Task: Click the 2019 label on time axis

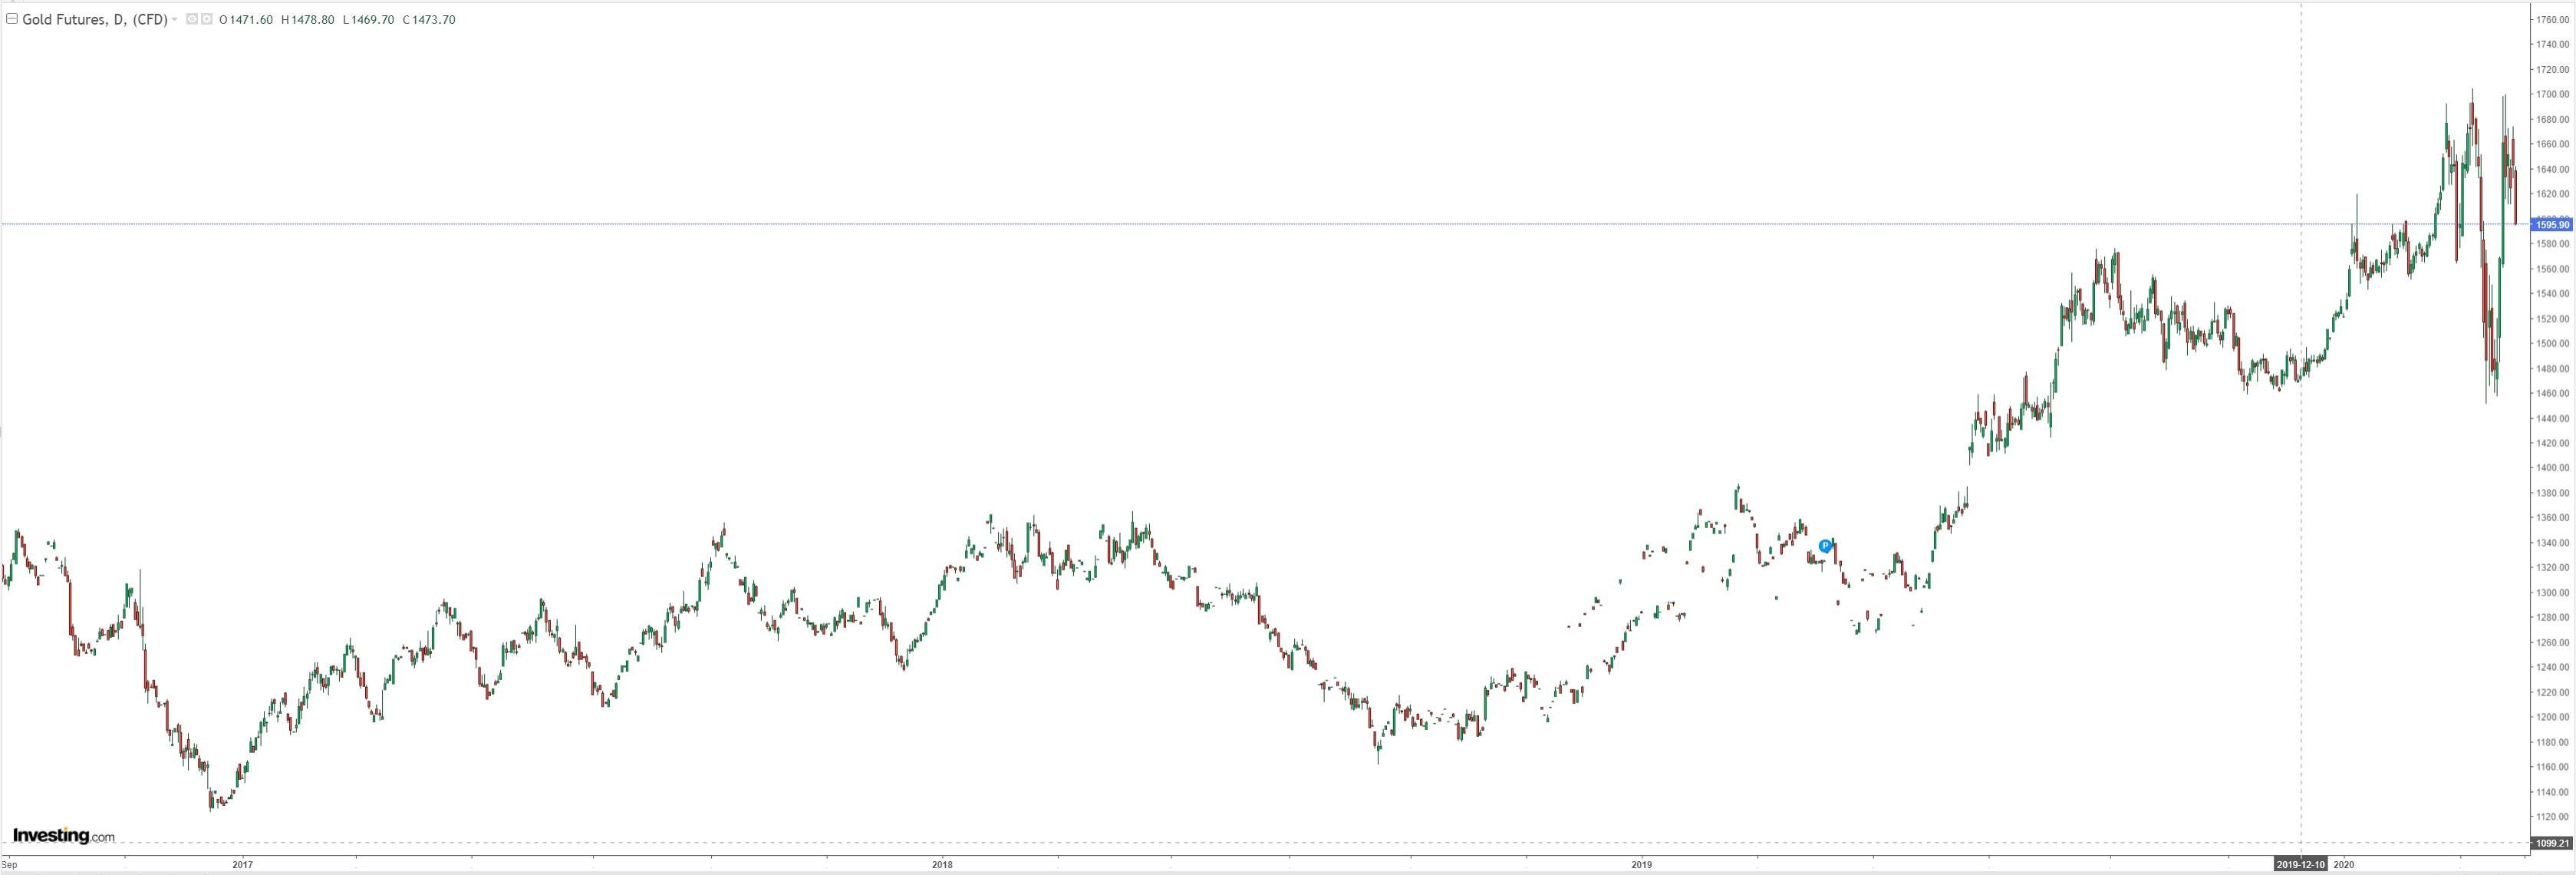Action: pos(1641,864)
